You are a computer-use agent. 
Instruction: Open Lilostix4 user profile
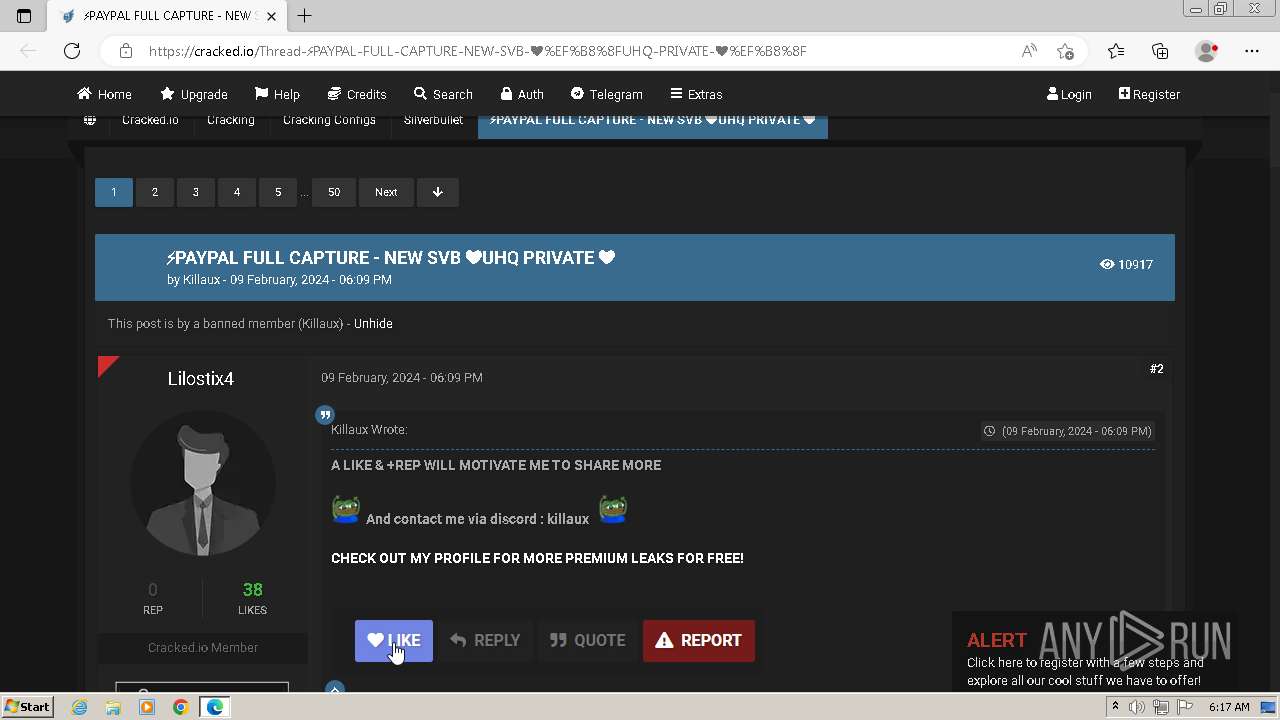201,379
